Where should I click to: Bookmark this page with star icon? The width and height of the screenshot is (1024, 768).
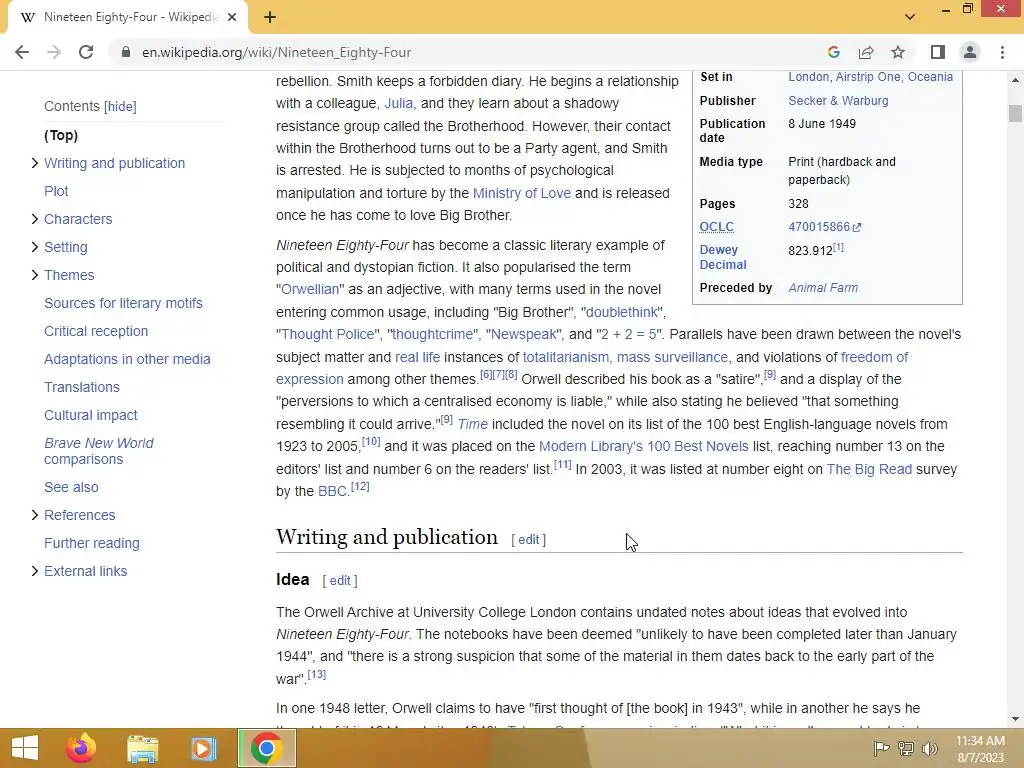898,52
